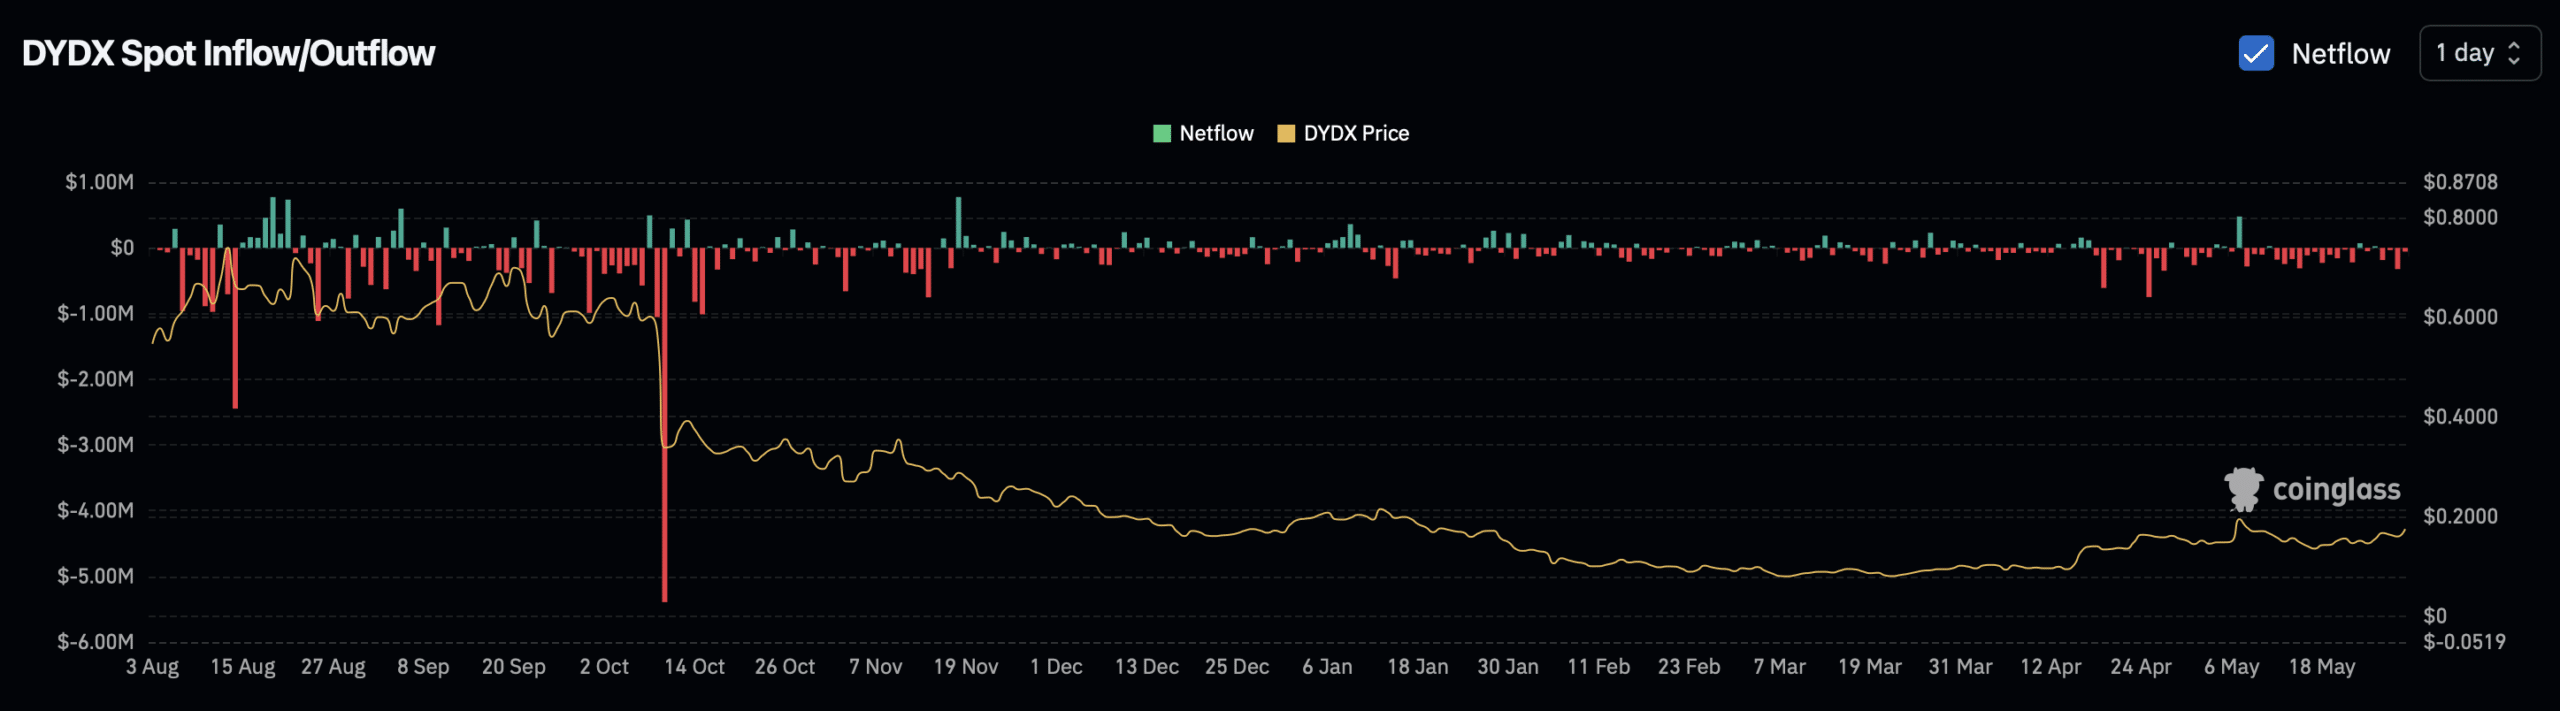
Task: Click the 27 Aug date label
Action: coord(333,667)
